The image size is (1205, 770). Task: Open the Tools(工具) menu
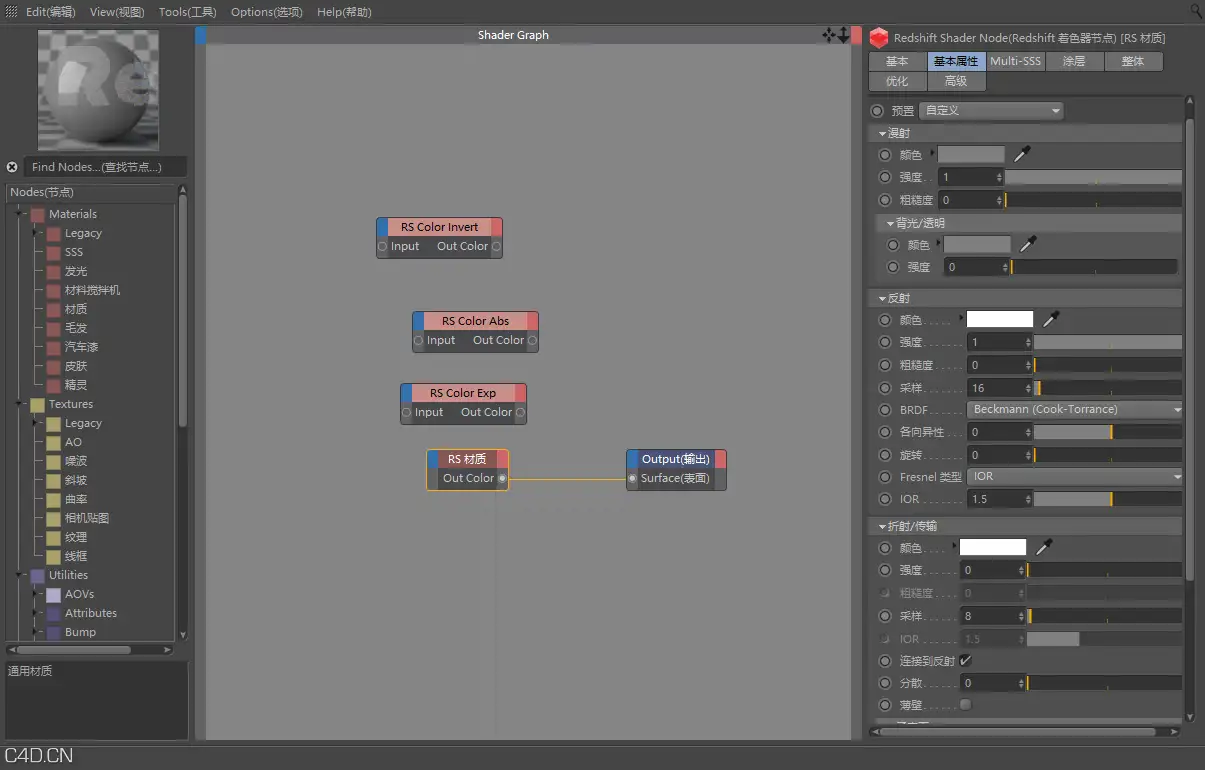[187, 12]
